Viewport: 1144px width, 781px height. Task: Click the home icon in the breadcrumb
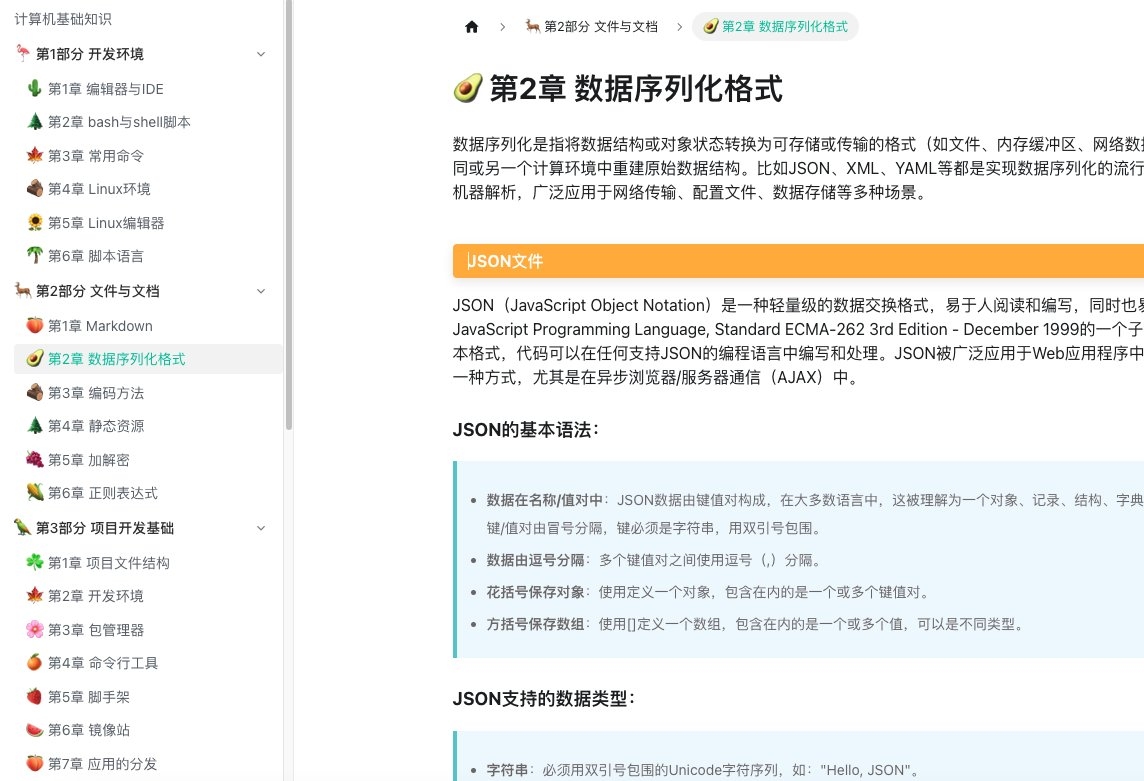tap(471, 27)
